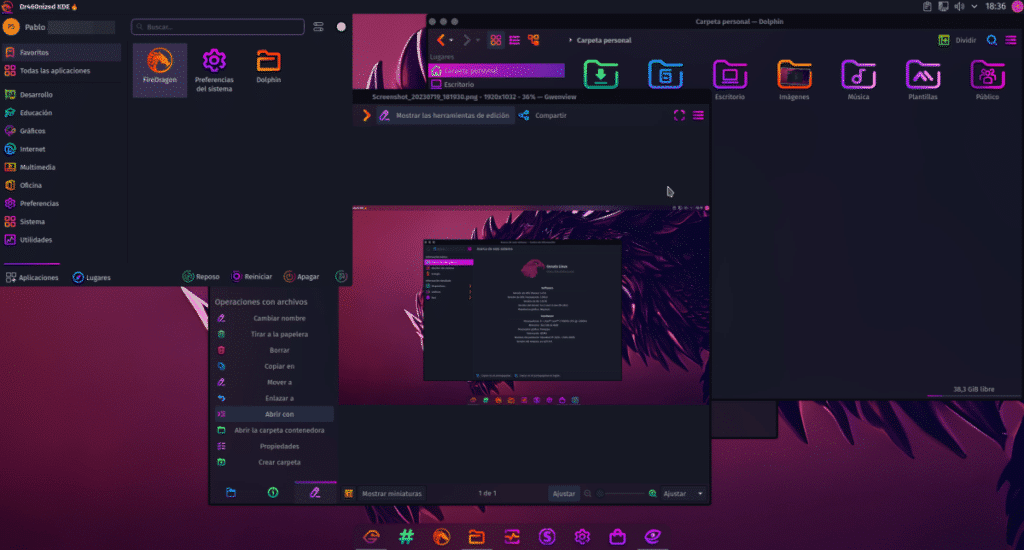
Task: Select Internet category in launcher
Action: [61, 149]
